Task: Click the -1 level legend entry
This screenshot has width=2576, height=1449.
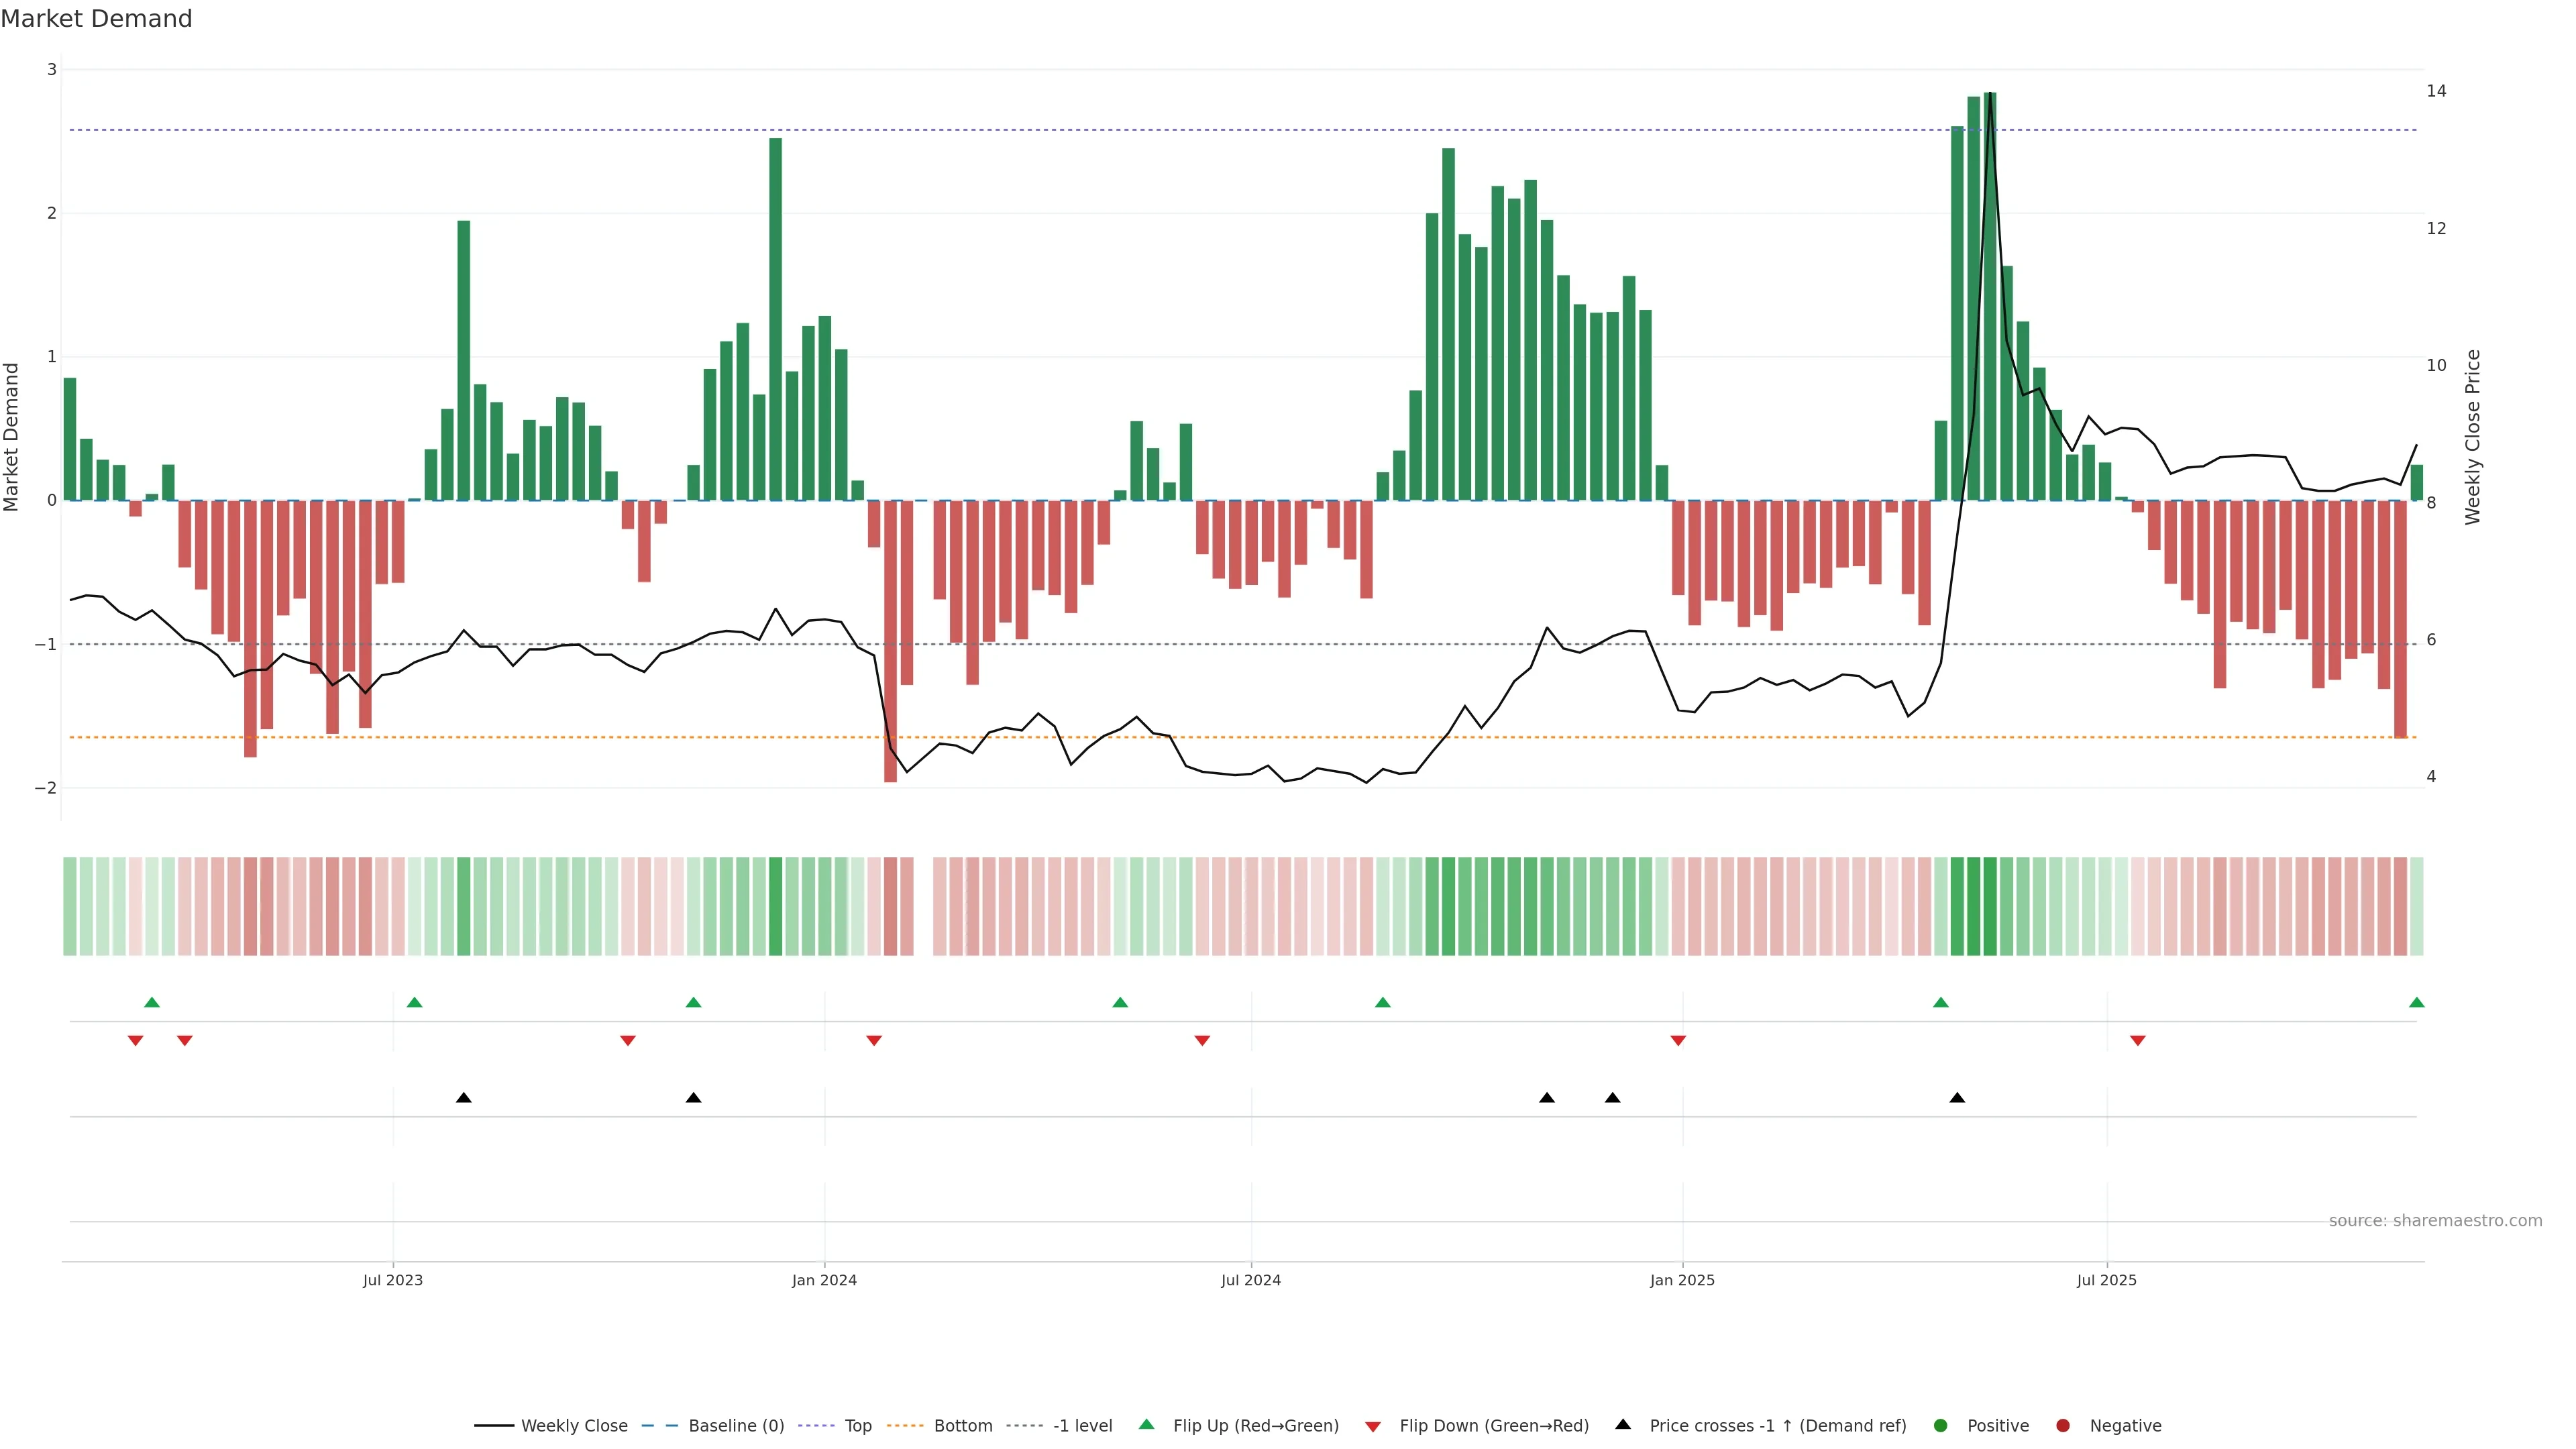Action: (x=1082, y=1426)
